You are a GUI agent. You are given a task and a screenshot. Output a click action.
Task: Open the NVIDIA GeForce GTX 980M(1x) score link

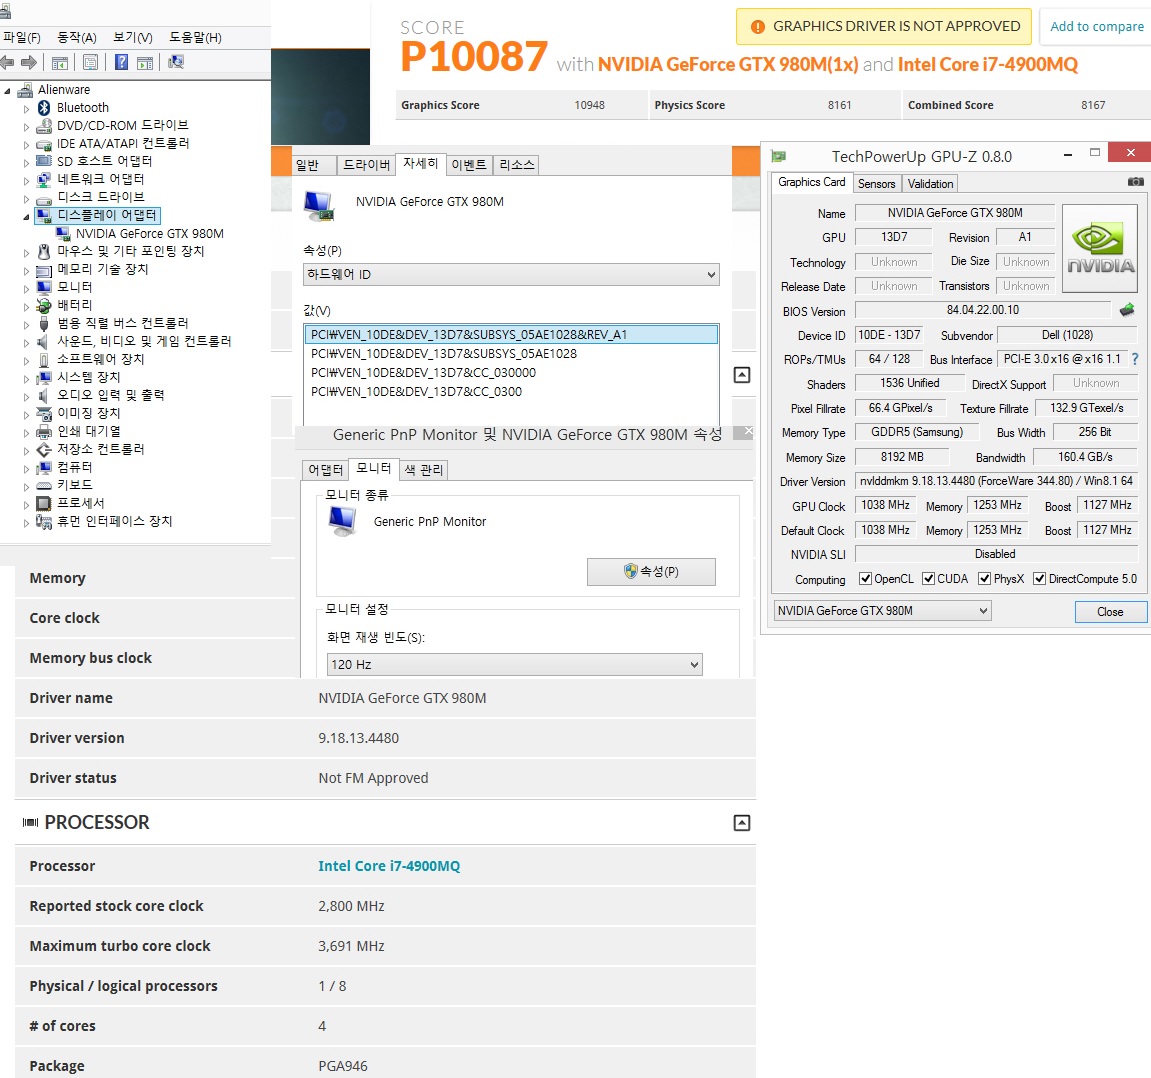pyautogui.click(x=727, y=65)
